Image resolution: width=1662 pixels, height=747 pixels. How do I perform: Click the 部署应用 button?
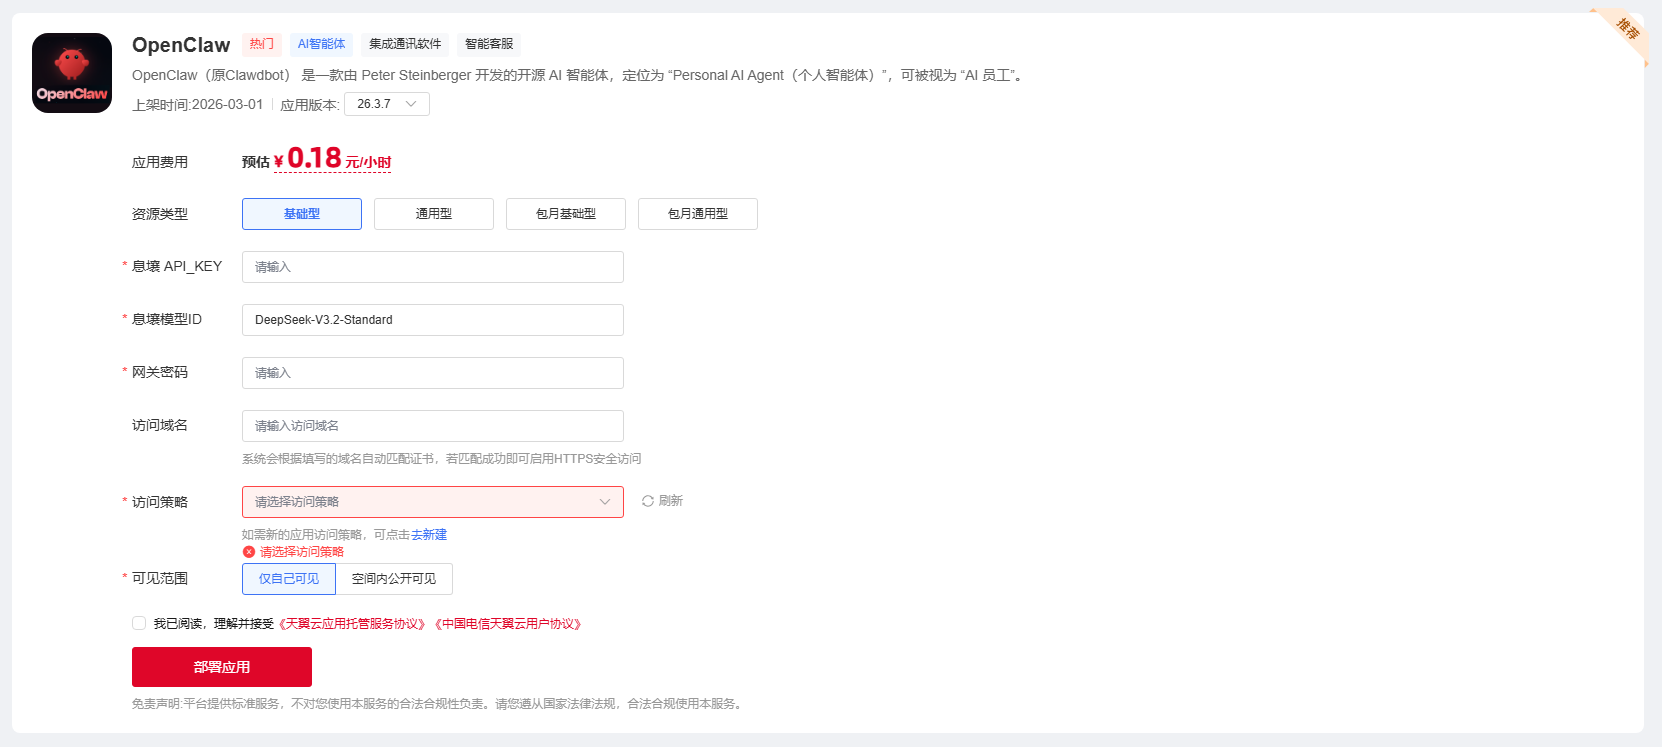pos(222,667)
